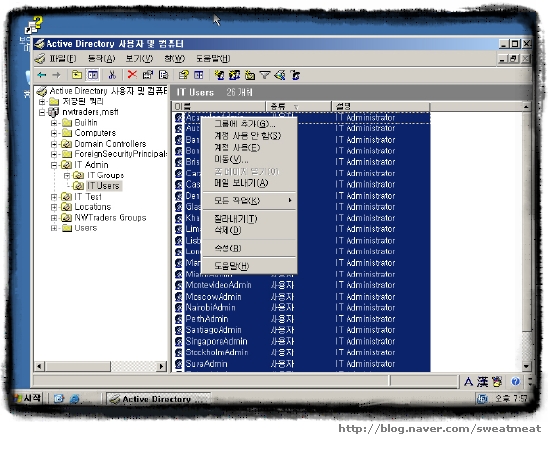Click the MMC console icon left of 파일 menu
The width and height of the screenshot is (548, 450).
click(40, 59)
